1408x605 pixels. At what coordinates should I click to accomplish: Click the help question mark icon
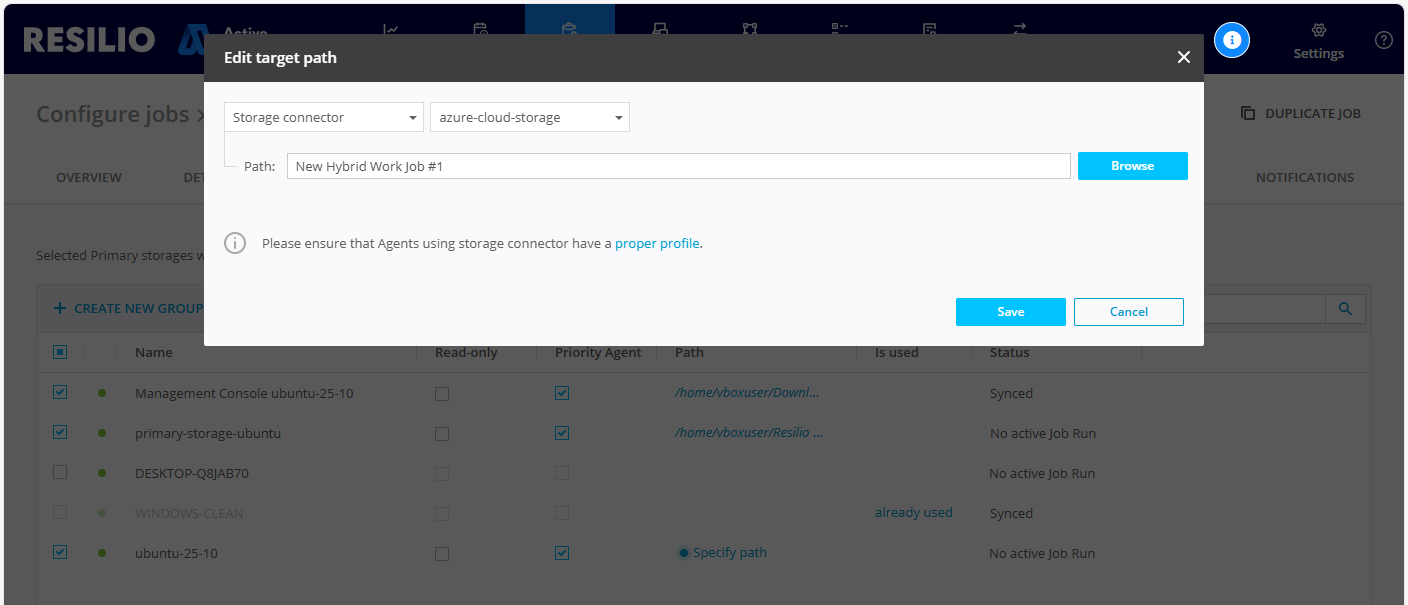click(1383, 40)
